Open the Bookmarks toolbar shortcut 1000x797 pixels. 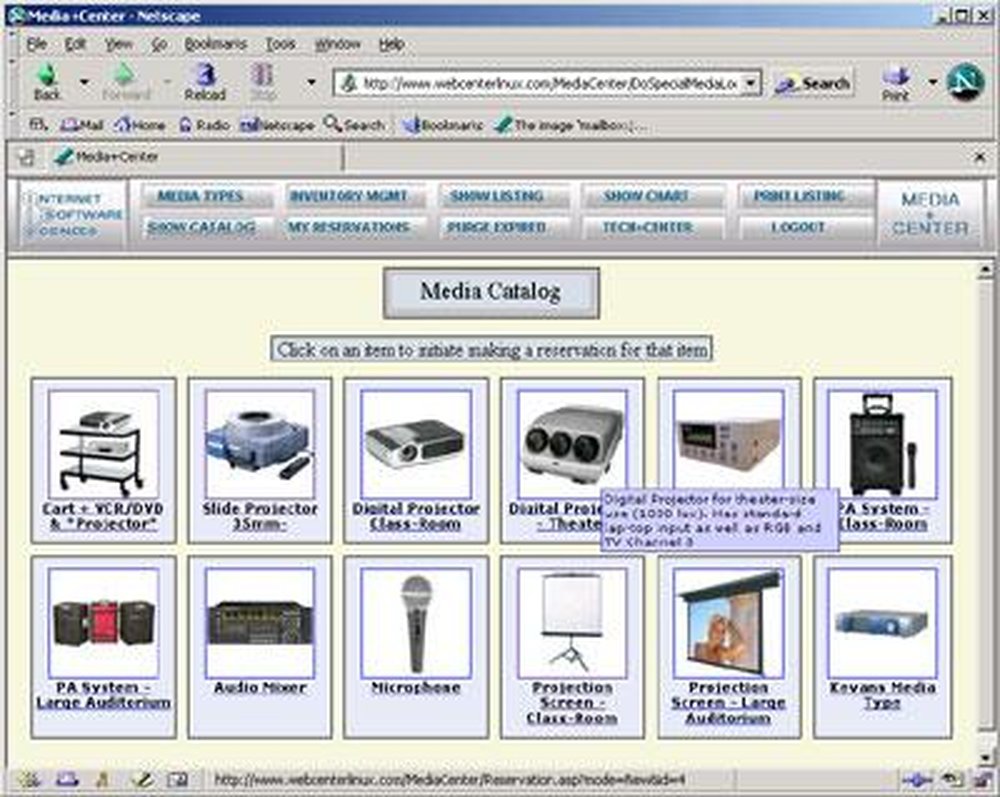pyautogui.click(x=439, y=126)
